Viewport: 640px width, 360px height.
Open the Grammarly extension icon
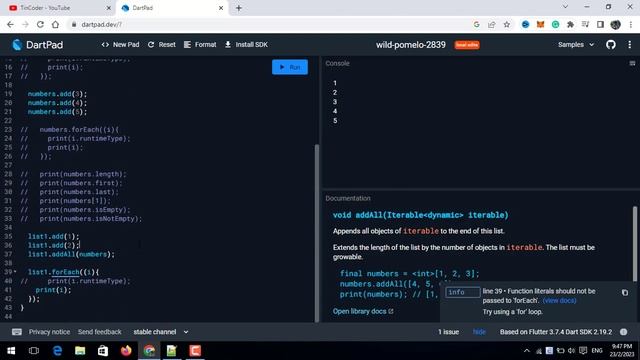click(556, 24)
